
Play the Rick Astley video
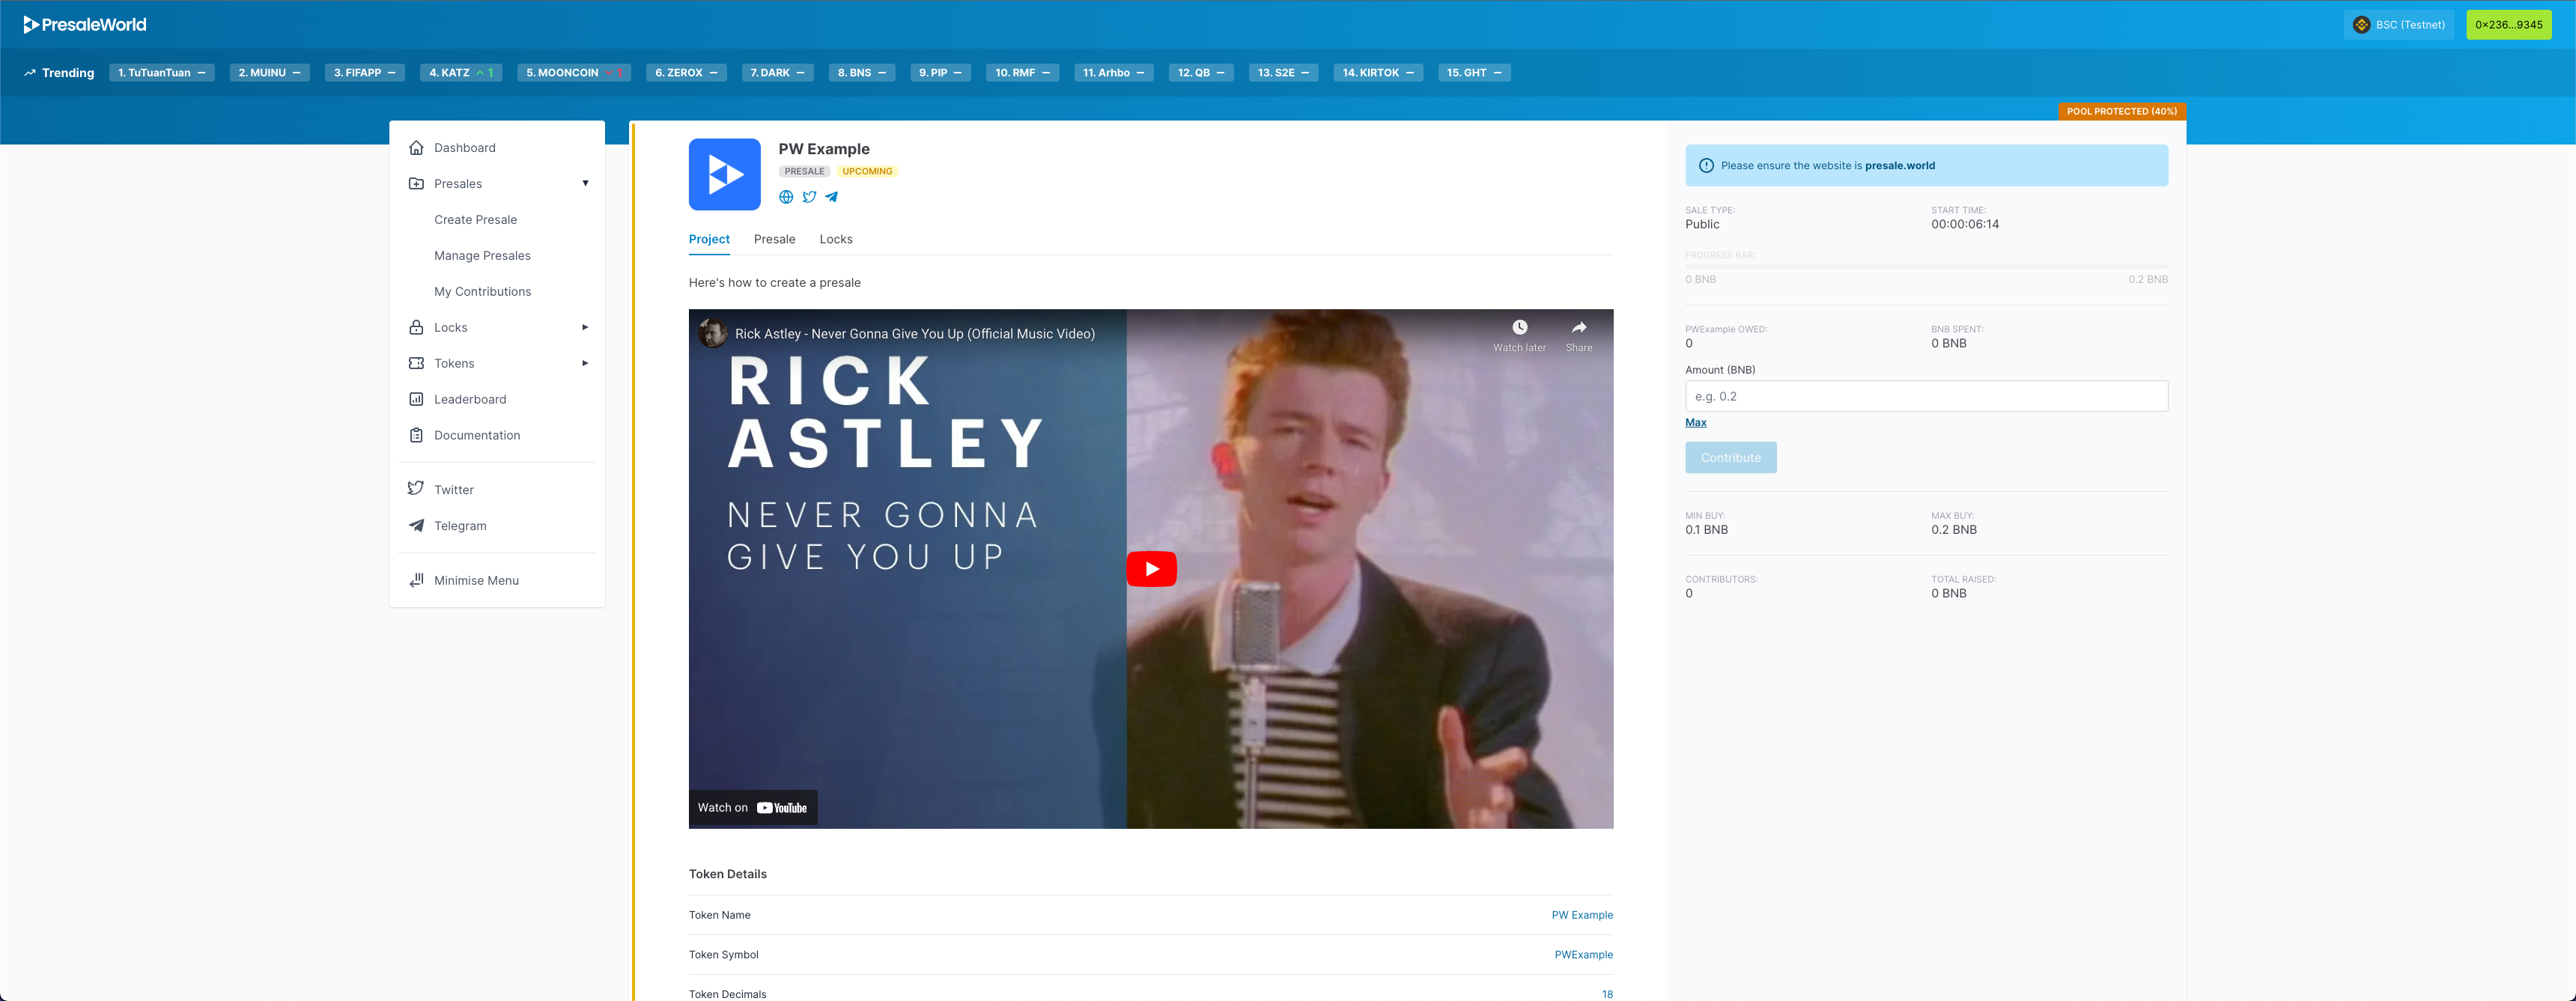click(x=1151, y=569)
